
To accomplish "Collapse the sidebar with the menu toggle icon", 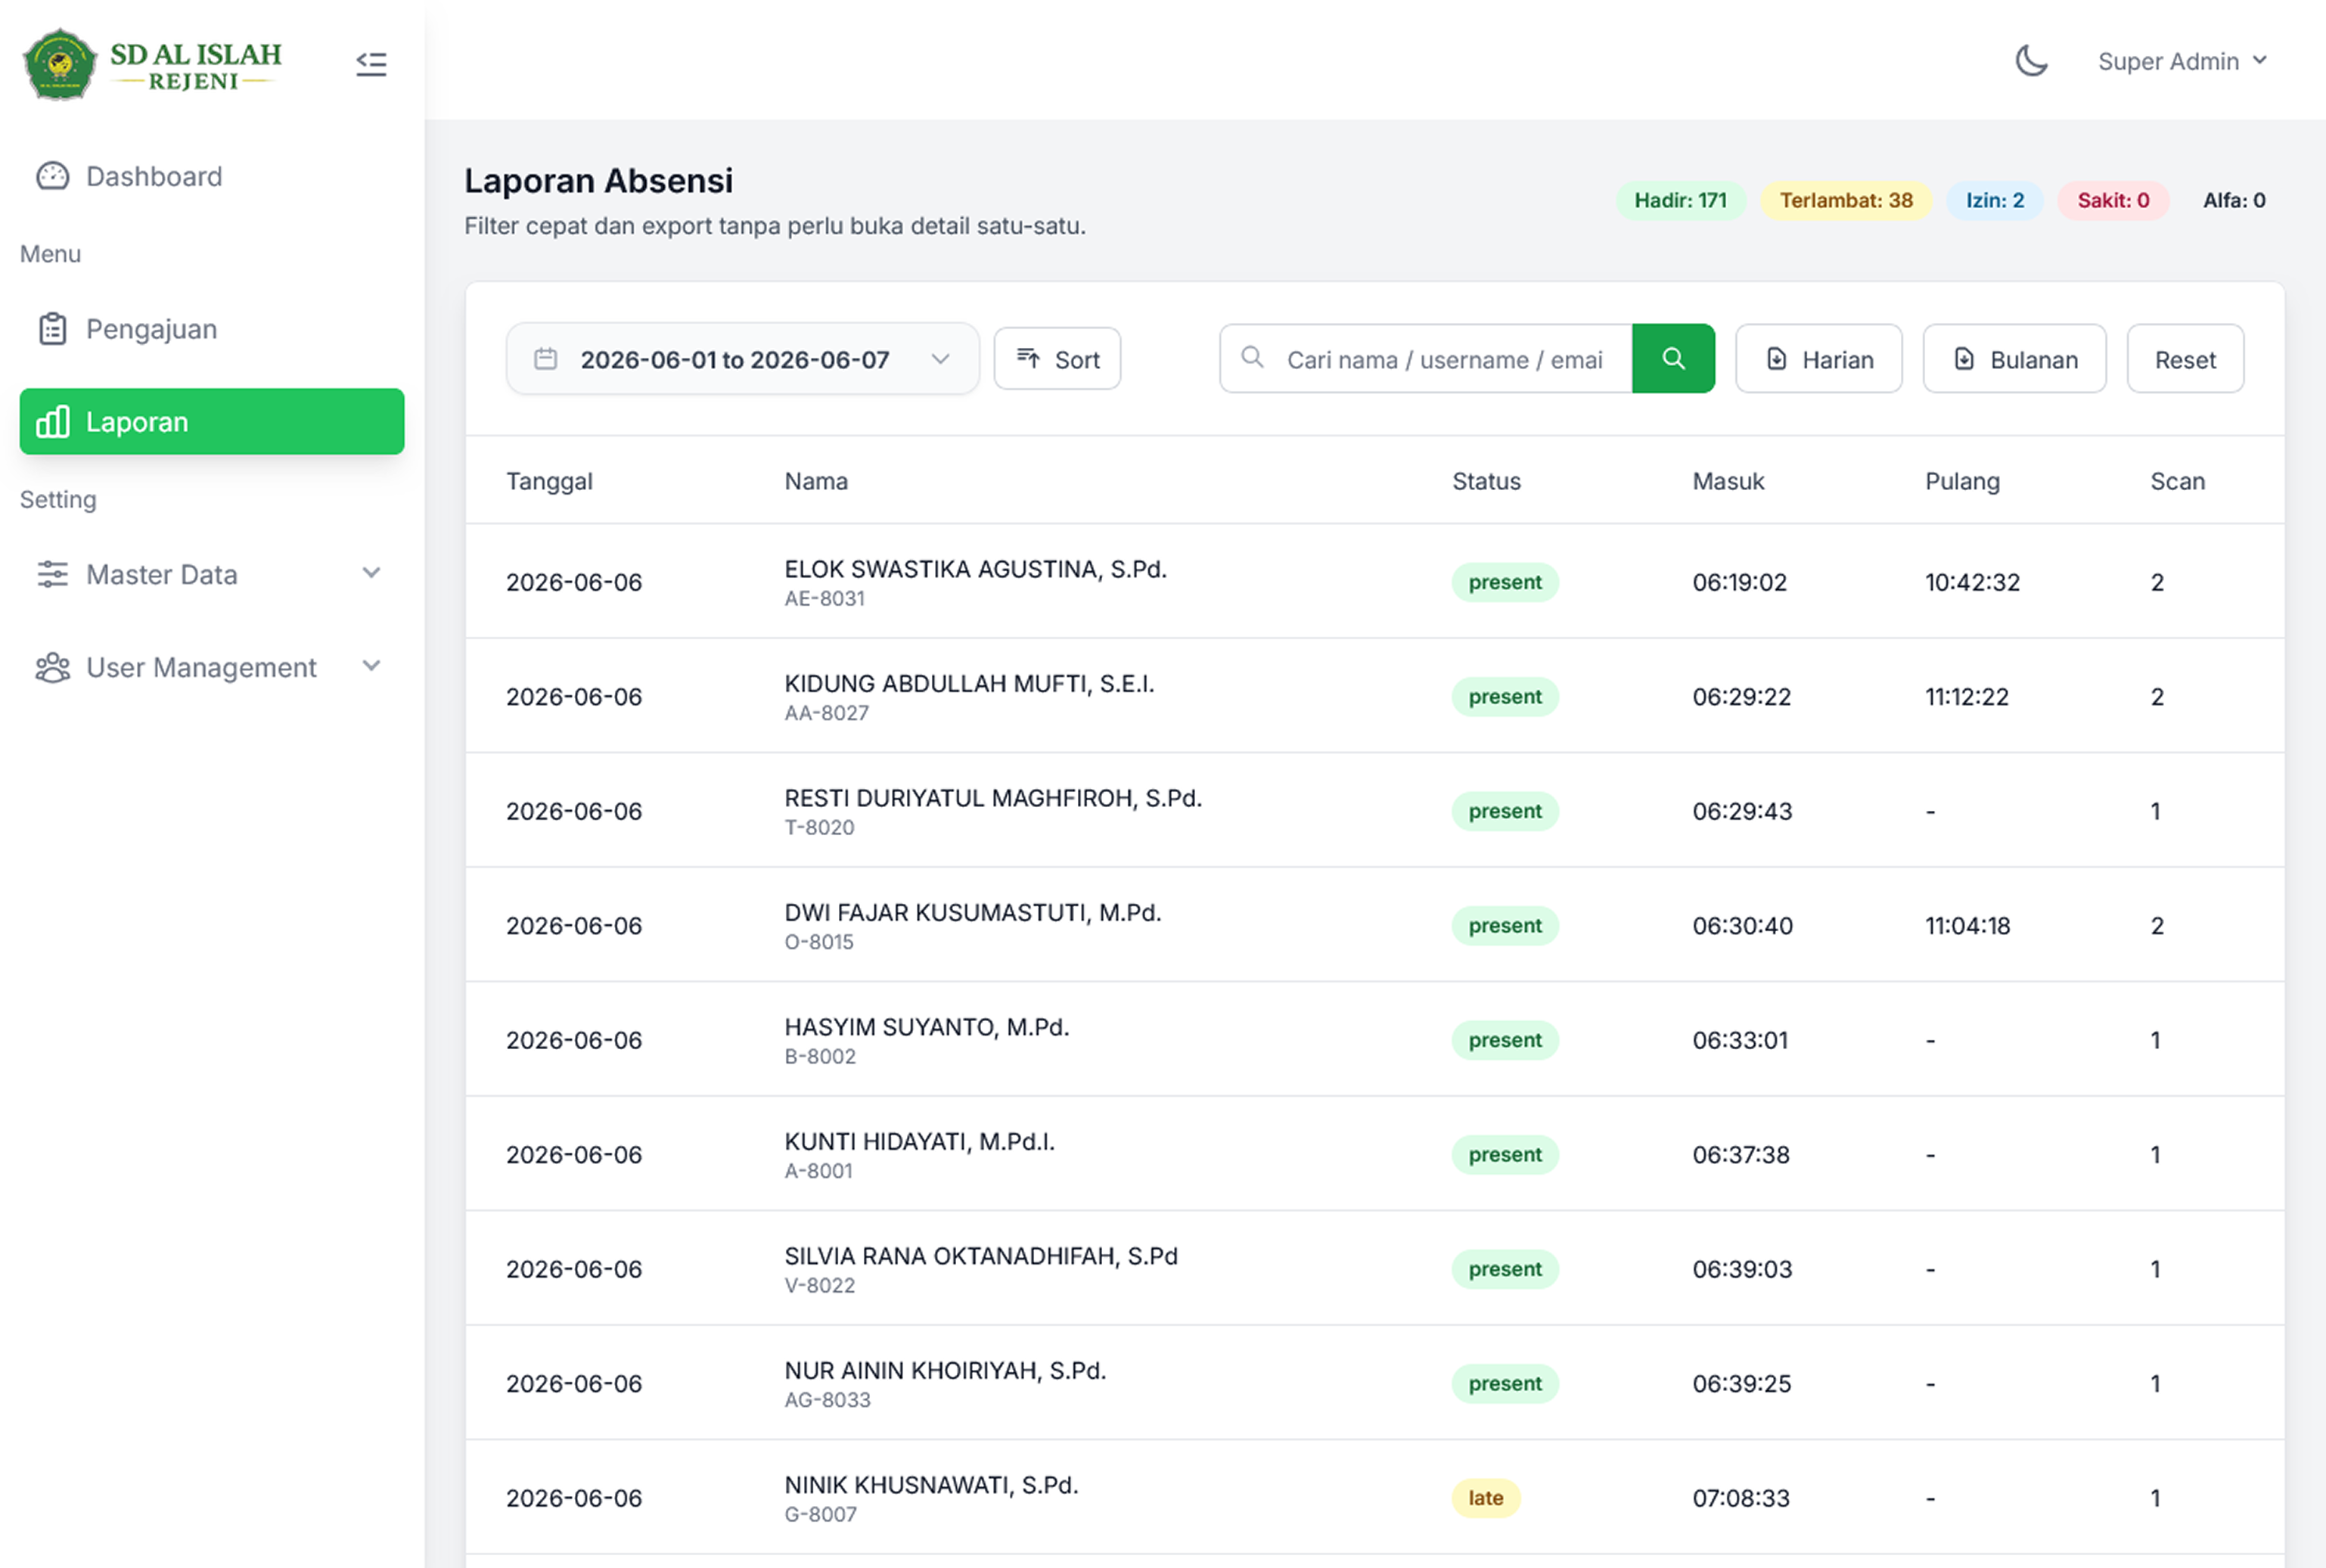I will point(371,64).
